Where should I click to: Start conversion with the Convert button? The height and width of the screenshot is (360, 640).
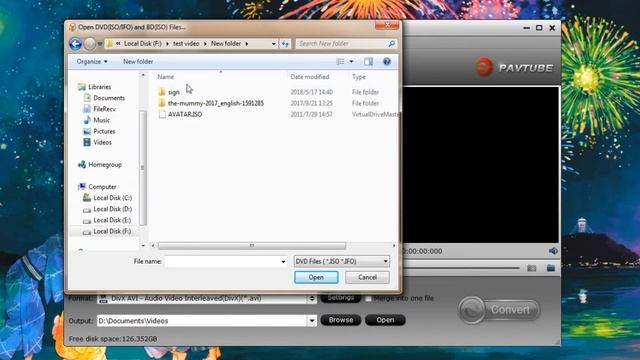tap(499, 310)
